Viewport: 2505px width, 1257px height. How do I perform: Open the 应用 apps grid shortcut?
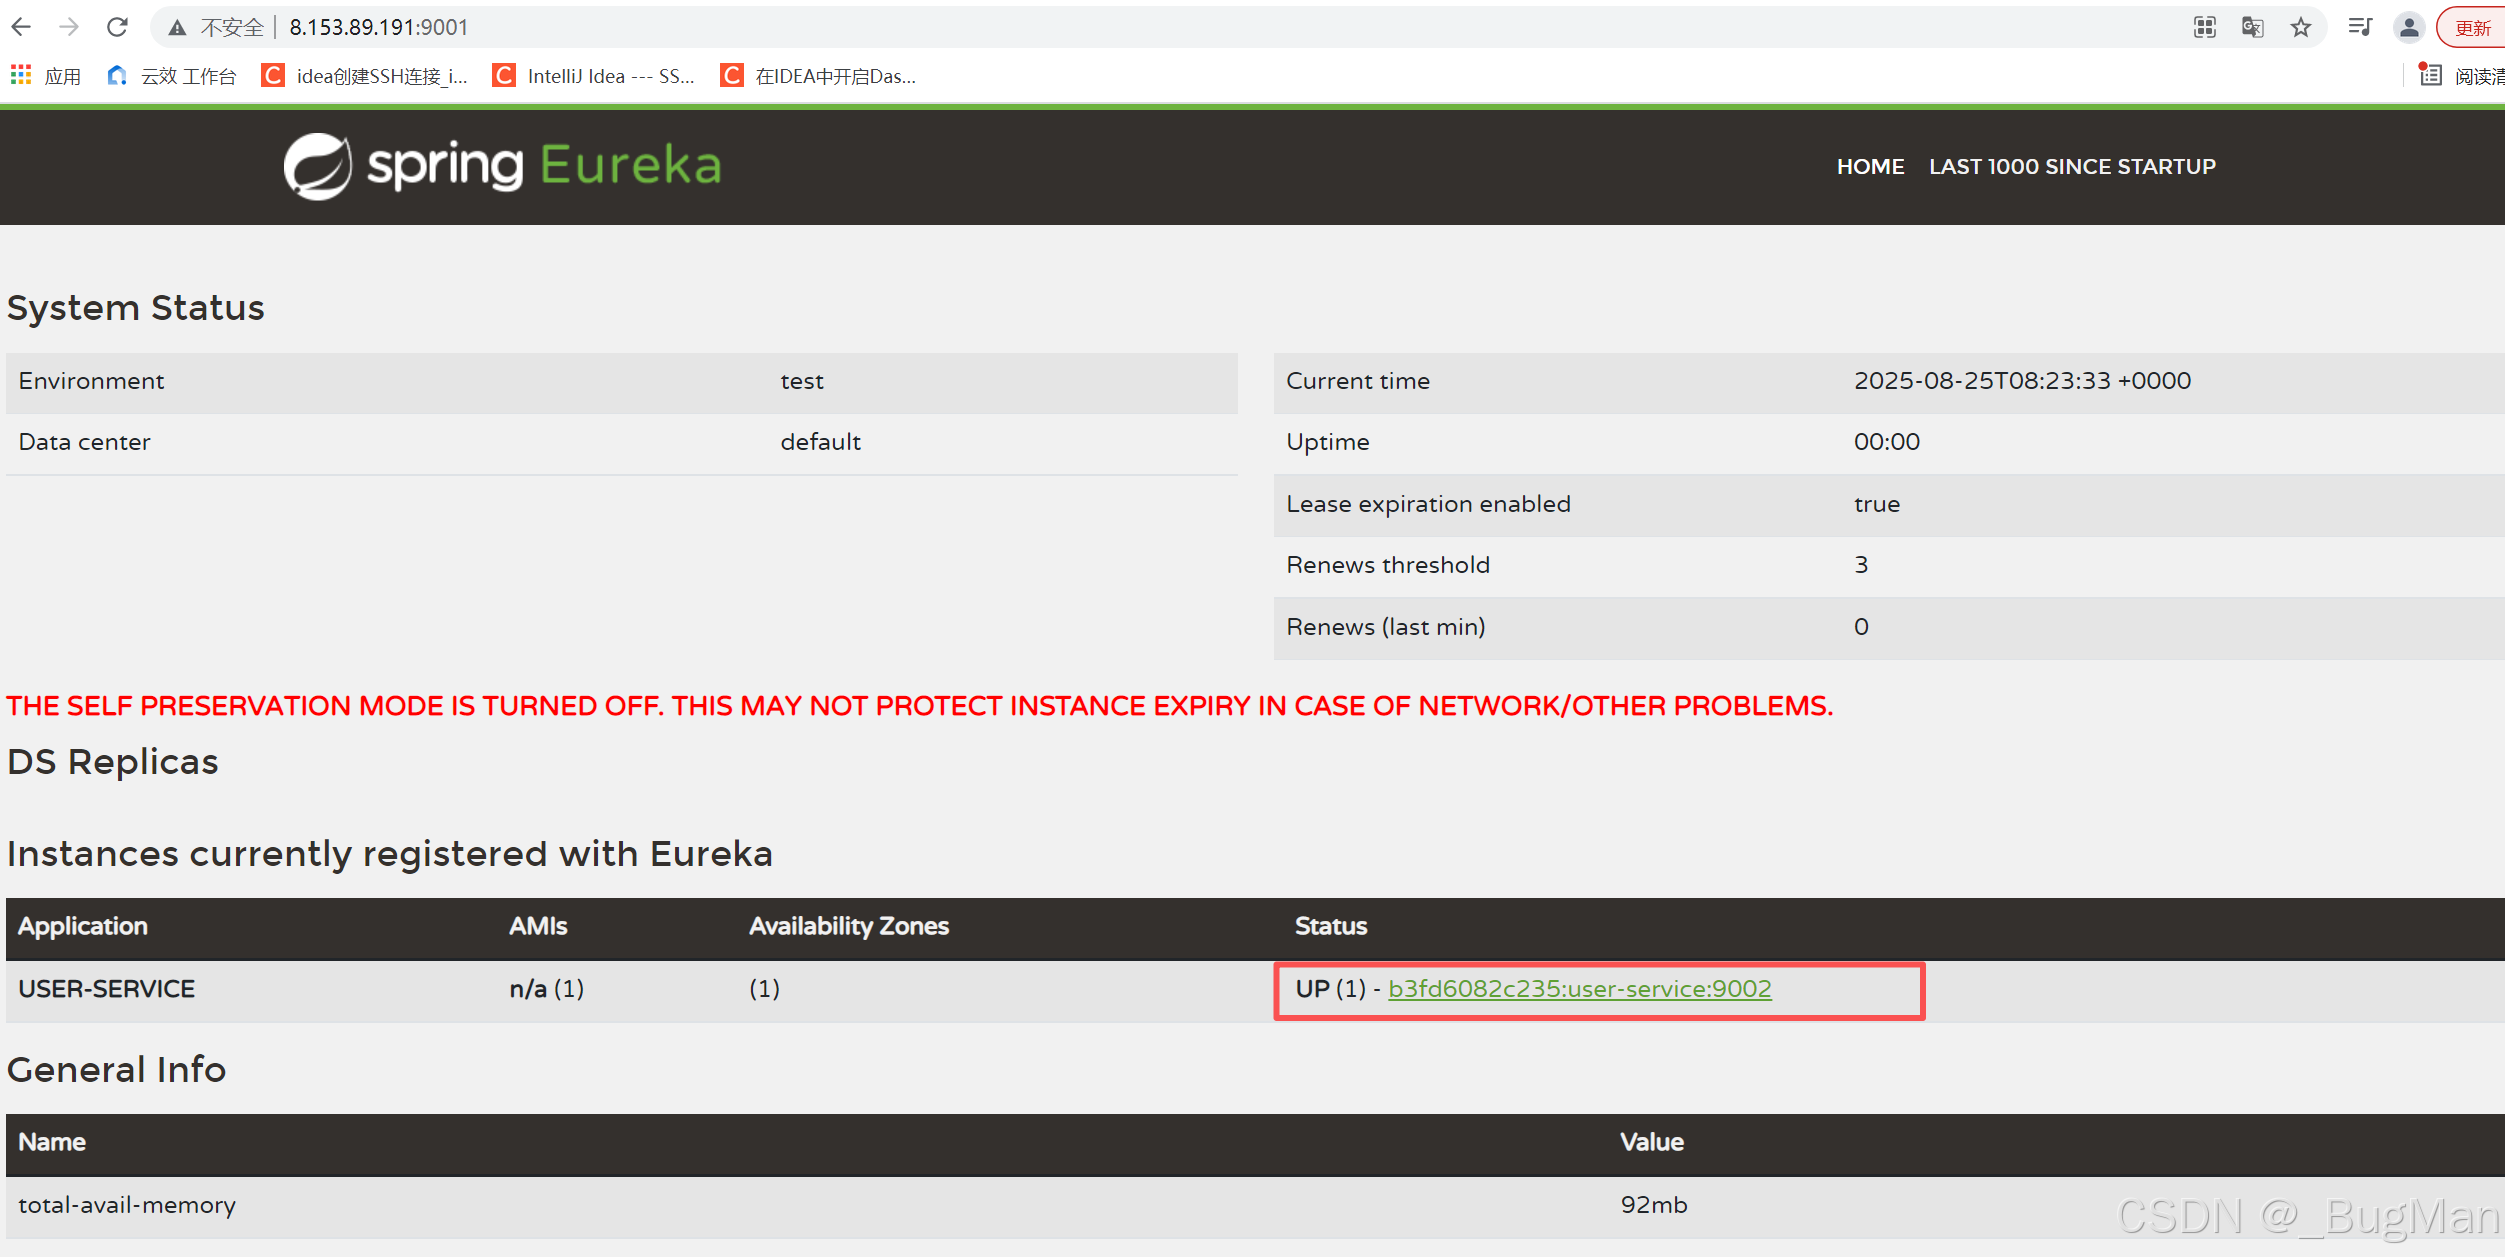click(x=45, y=76)
